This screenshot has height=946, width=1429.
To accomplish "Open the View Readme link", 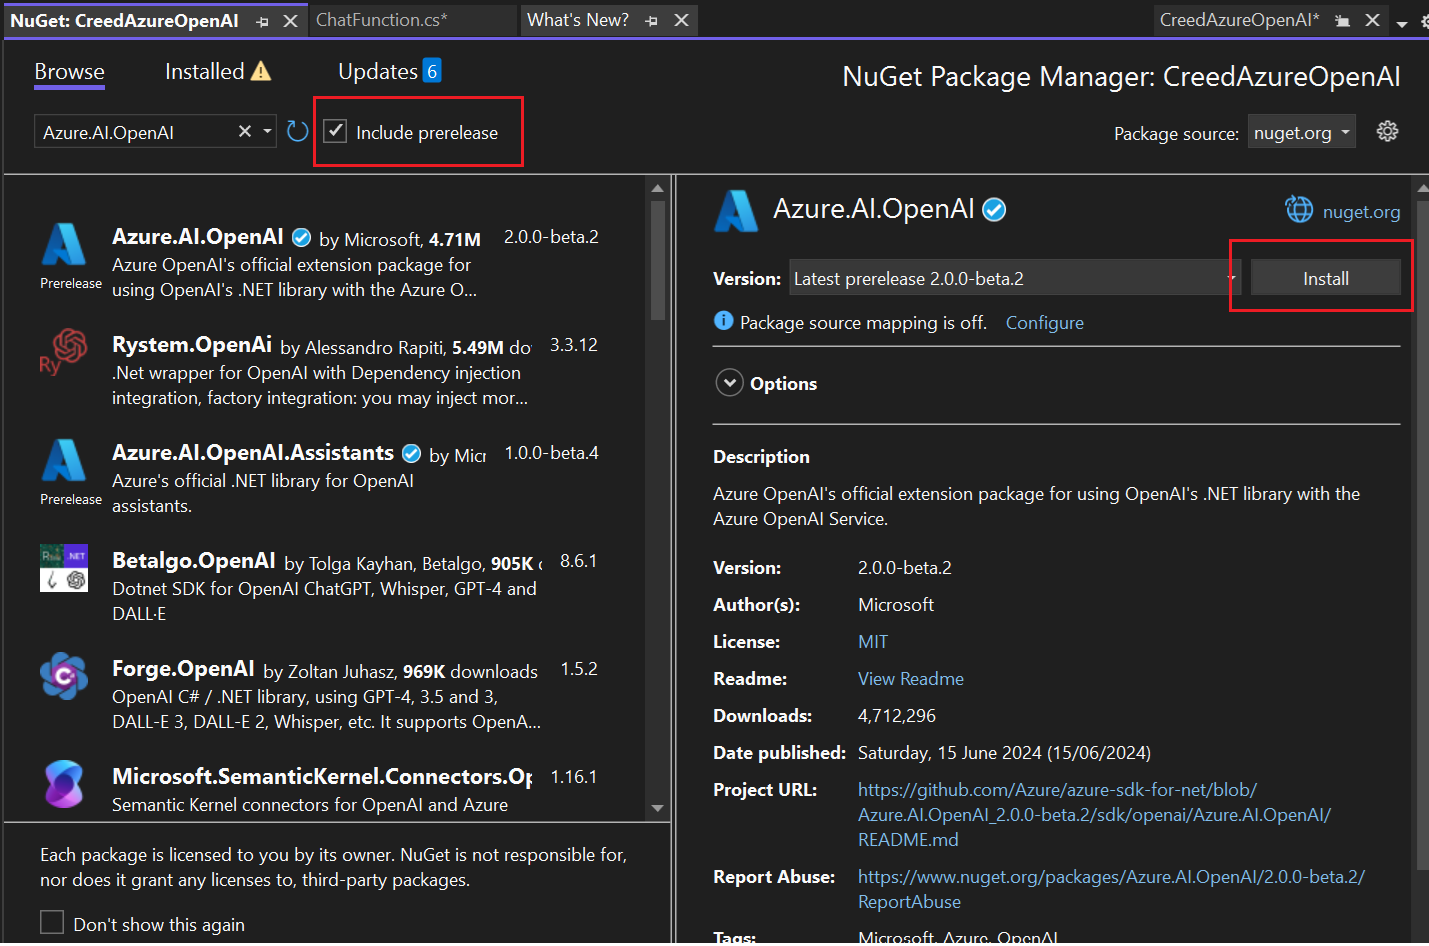I will pos(910,679).
